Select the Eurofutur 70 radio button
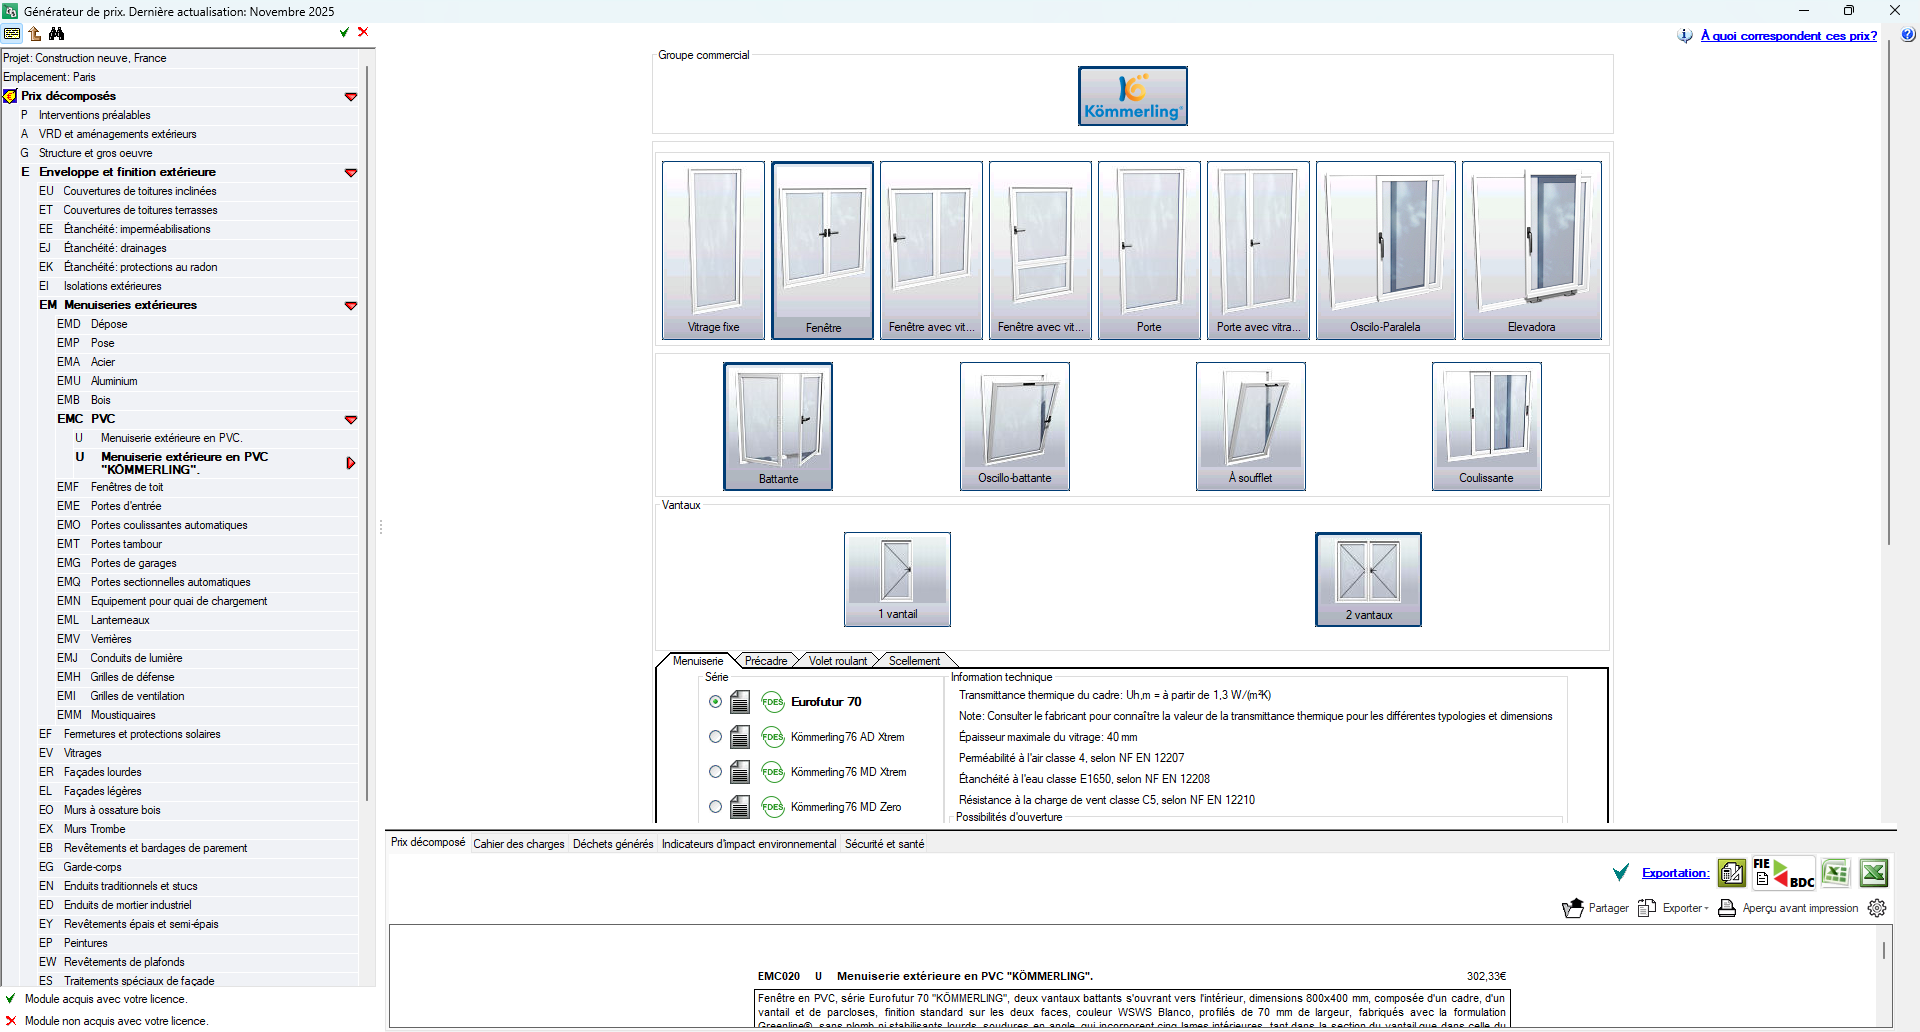This screenshot has height=1032, width=1920. 715,702
